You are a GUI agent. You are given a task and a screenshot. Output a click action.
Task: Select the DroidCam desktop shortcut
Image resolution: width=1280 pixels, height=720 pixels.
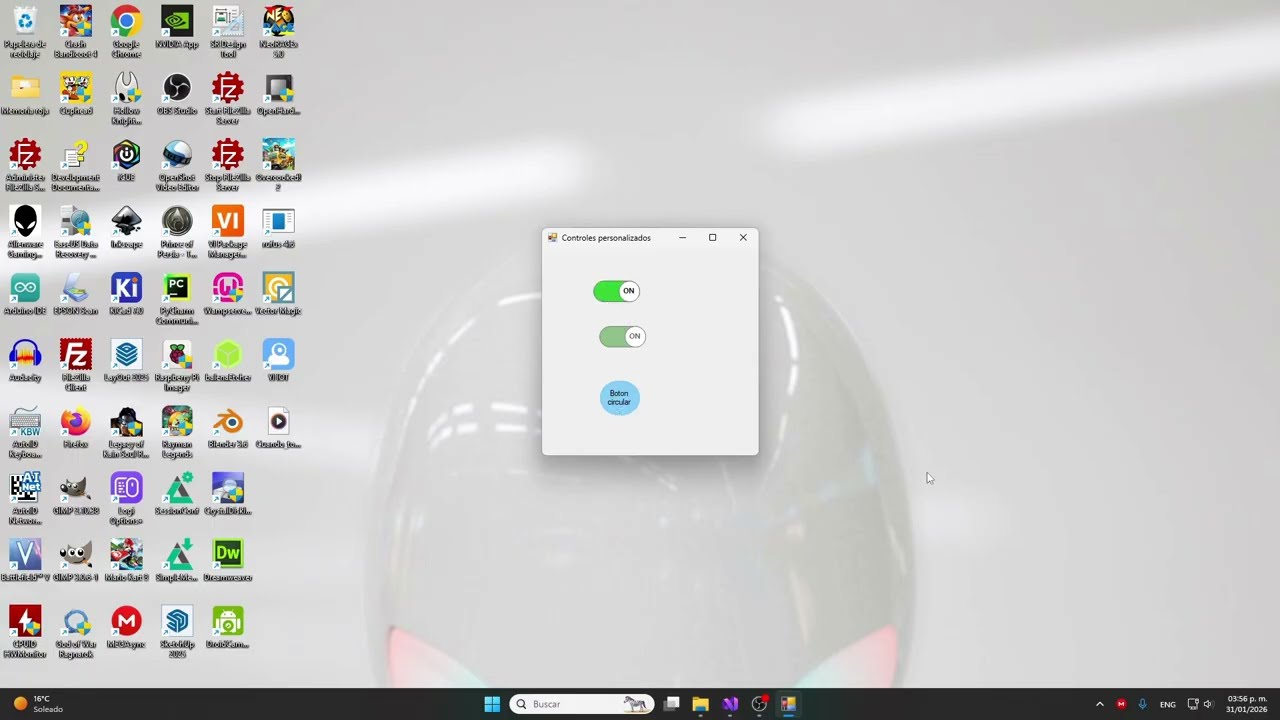click(x=228, y=628)
